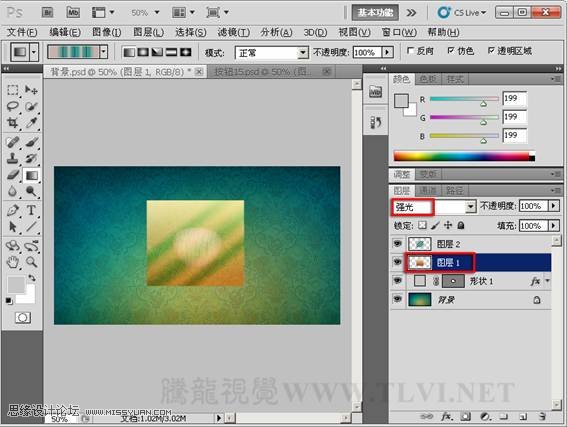
Task: Select the Horizontal Type tool
Action: pos(31,210)
